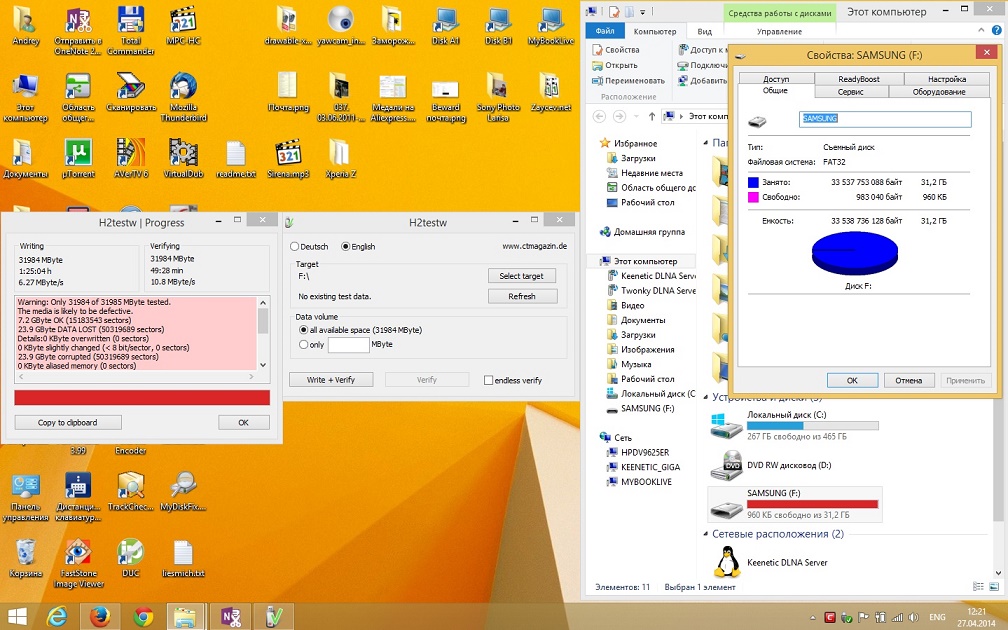This screenshot has width=1008, height=630.
Task: Open Xperia Z folder on desktop
Action: [340, 158]
